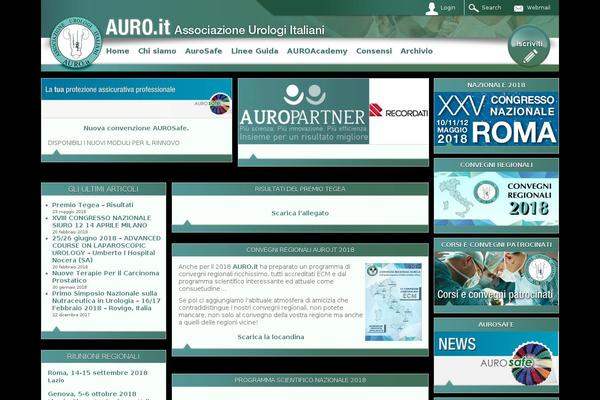This screenshot has height=400, width=600.
Task: Open the Nuova convenzione AUROSafe link
Action: 136,128
